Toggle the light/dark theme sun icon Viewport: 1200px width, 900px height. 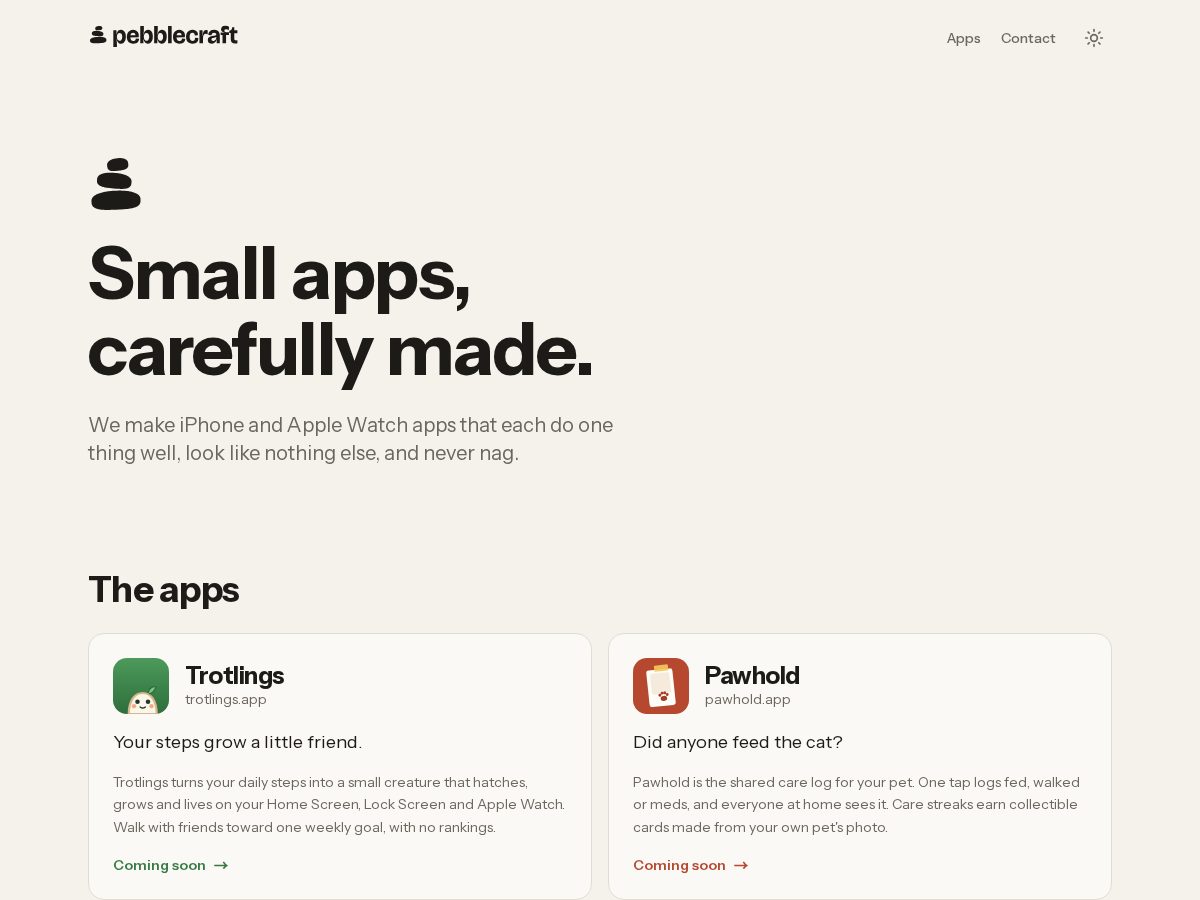(x=1094, y=38)
